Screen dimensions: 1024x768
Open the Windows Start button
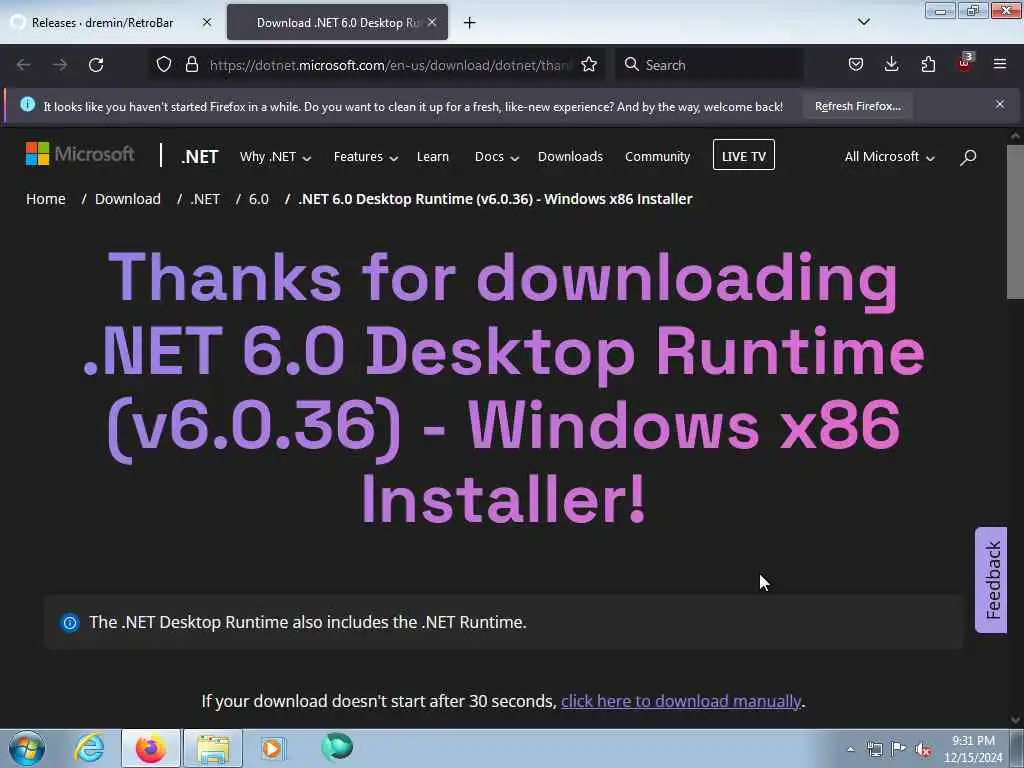(x=27, y=748)
